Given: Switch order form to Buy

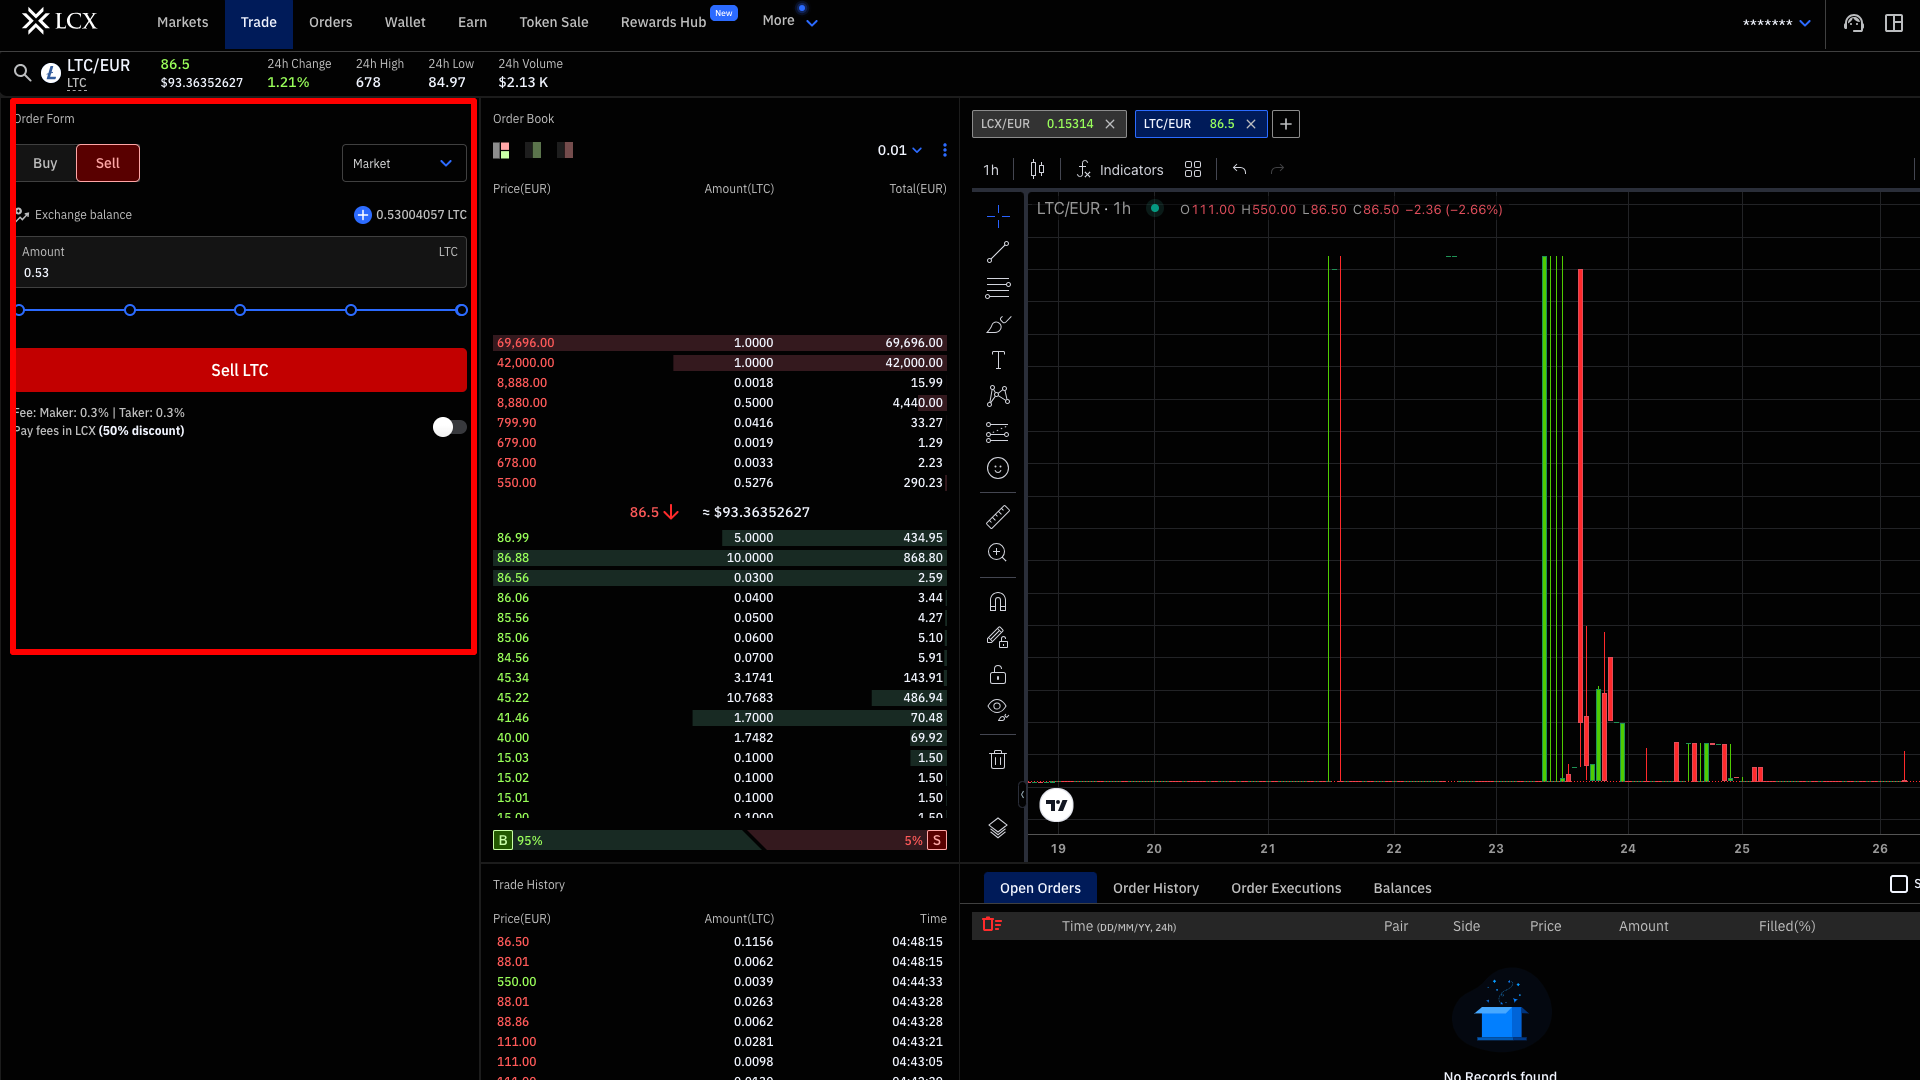Looking at the screenshot, I should [x=45, y=163].
